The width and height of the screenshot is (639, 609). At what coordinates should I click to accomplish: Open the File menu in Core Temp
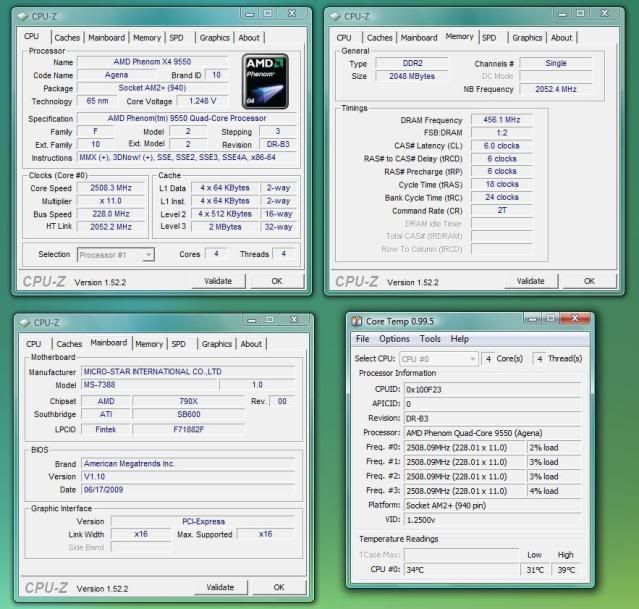pyautogui.click(x=363, y=339)
